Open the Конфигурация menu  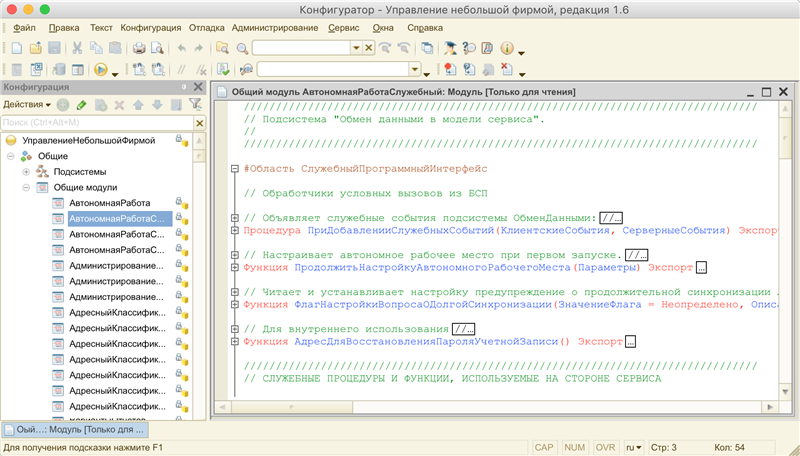pos(151,28)
